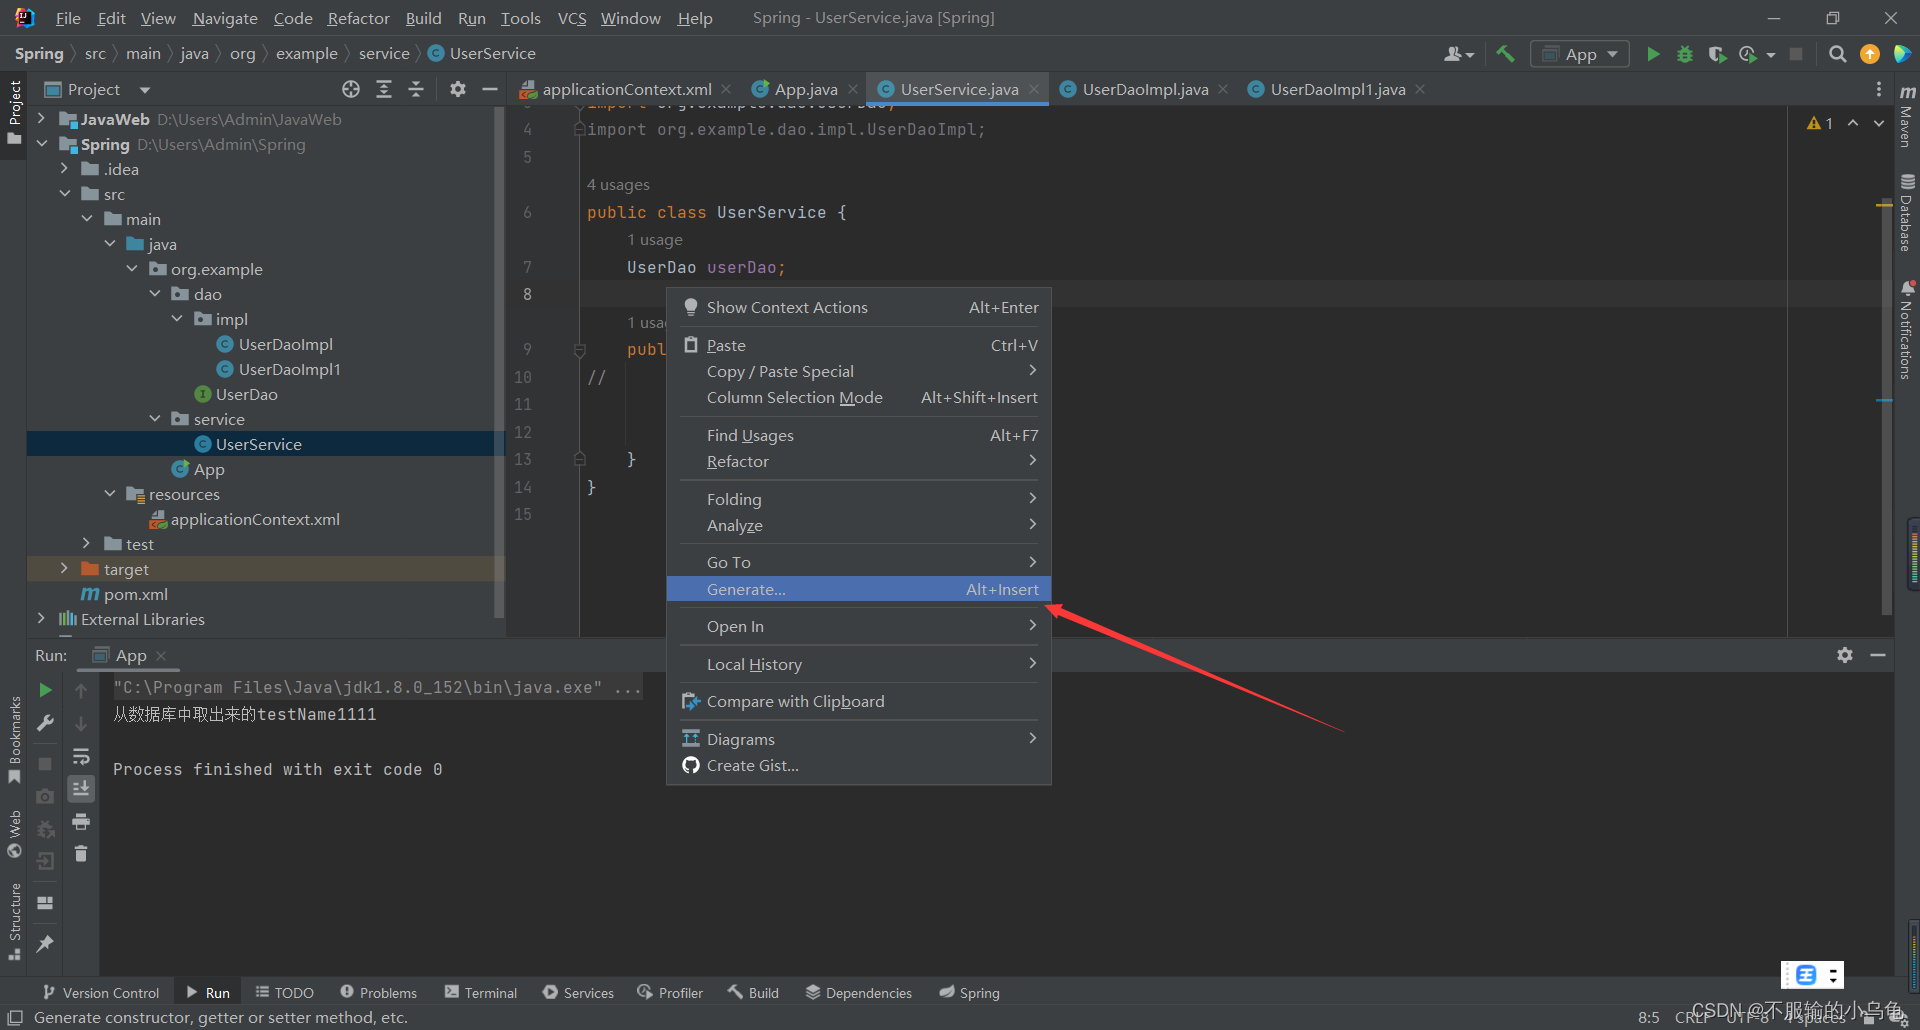This screenshot has height=1030, width=1920.
Task: Expand External Libraries node
Action: 41,619
